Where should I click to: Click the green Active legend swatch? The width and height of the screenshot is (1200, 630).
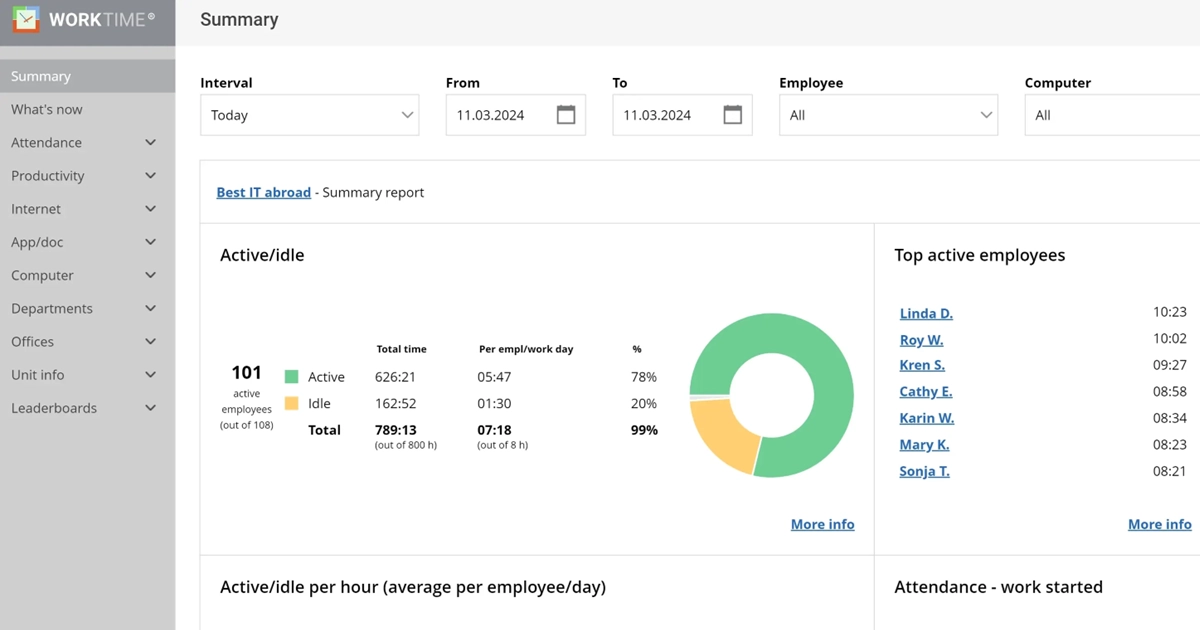pos(292,377)
